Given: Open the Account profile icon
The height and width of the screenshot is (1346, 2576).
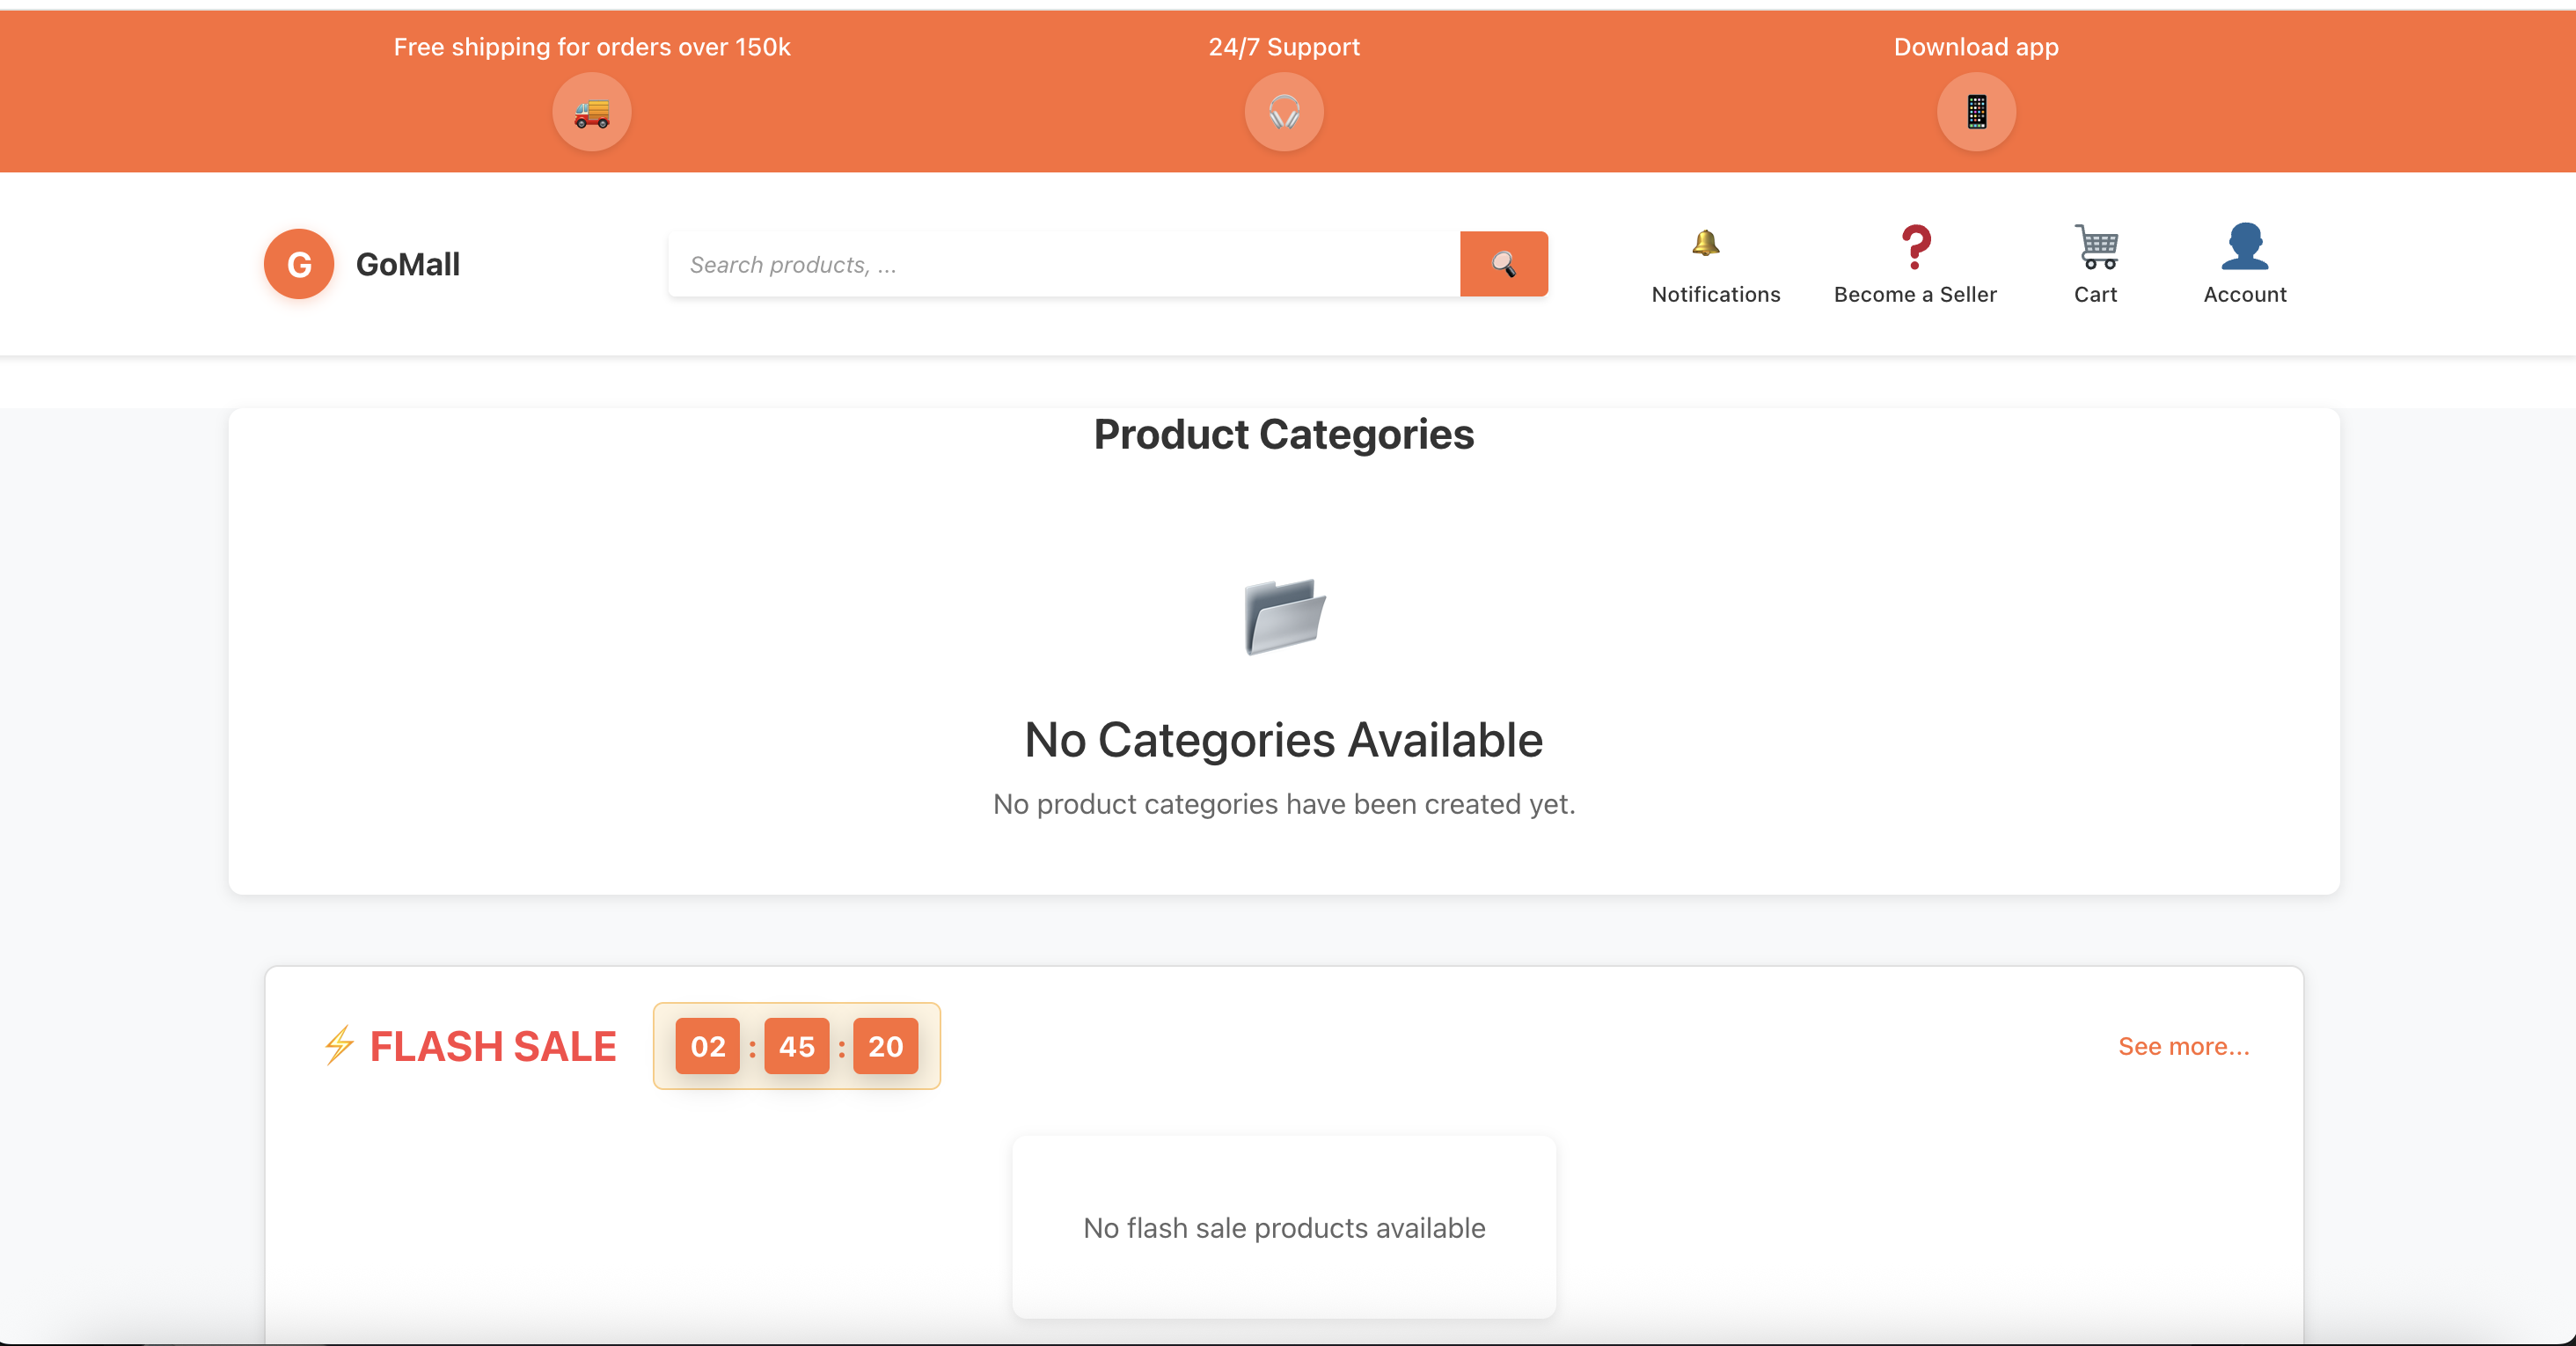Looking at the screenshot, I should coord(2245,246).
